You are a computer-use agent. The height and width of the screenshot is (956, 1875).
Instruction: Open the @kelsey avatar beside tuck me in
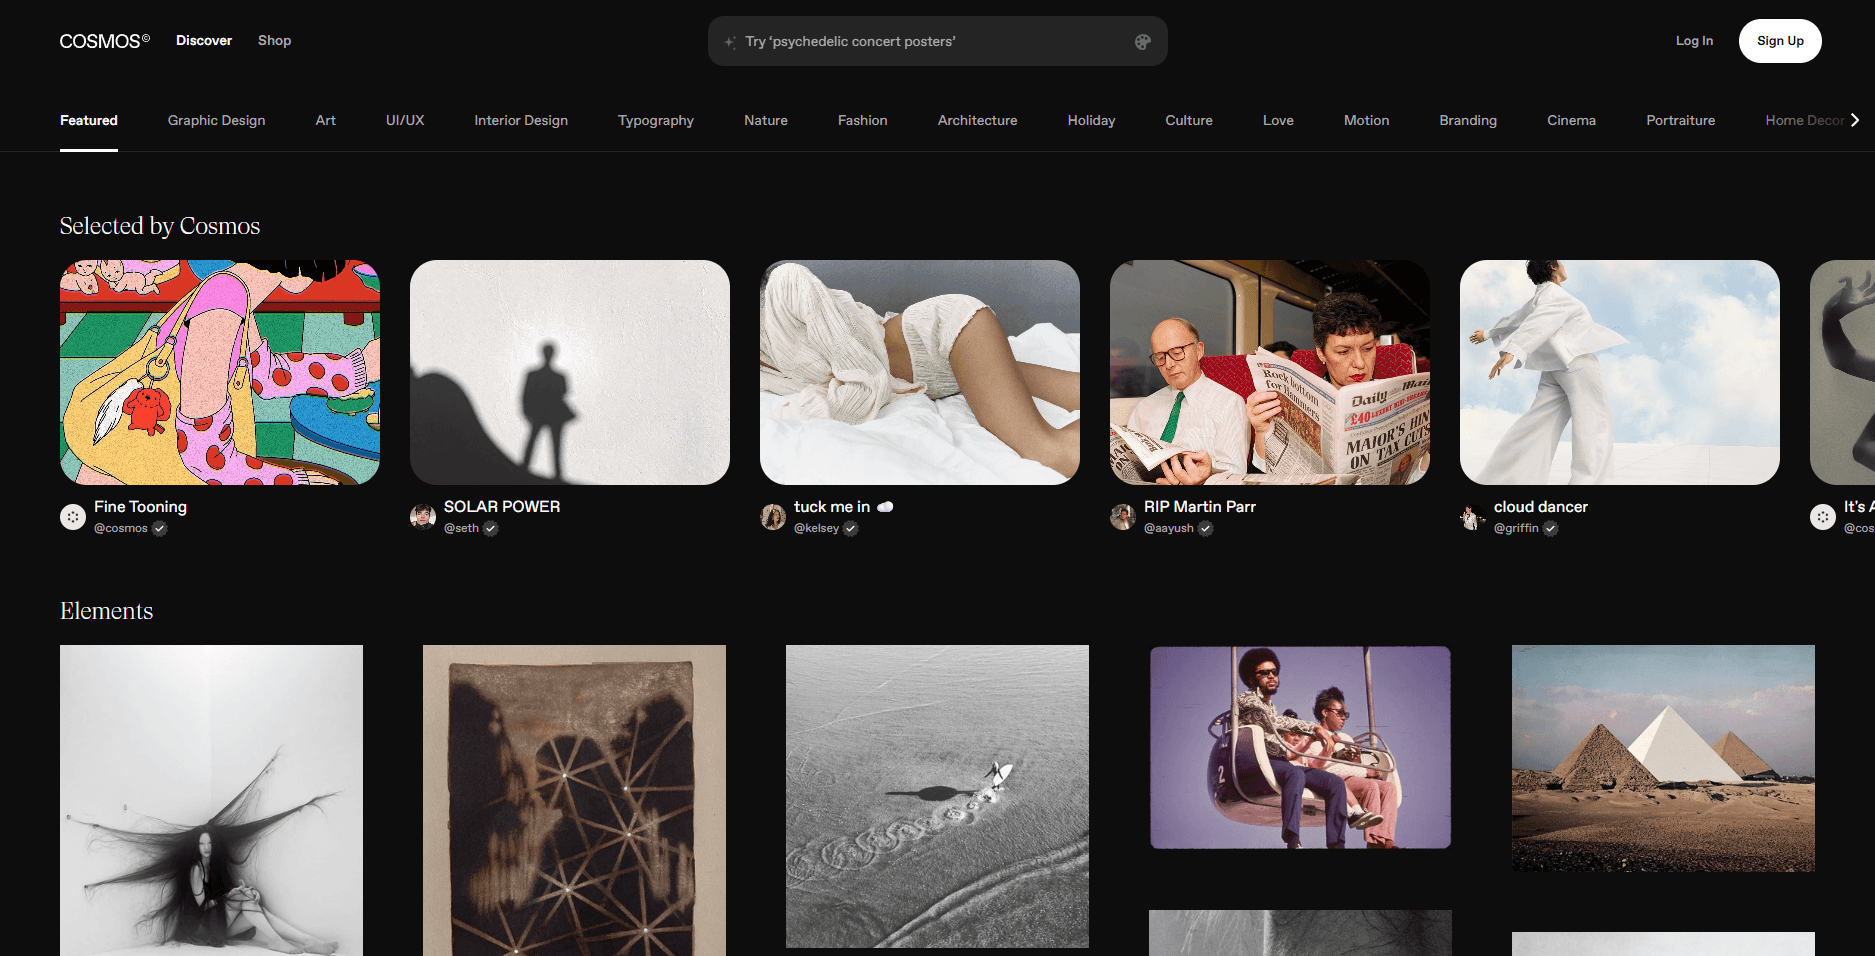(773, 517)
